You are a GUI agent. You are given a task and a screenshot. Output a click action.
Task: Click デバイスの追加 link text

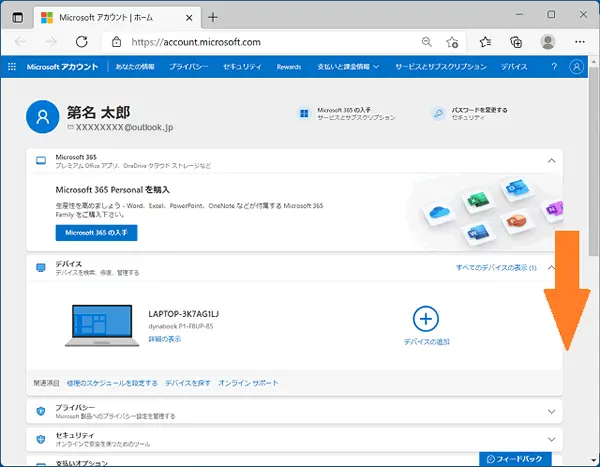(x=426, y=342)
